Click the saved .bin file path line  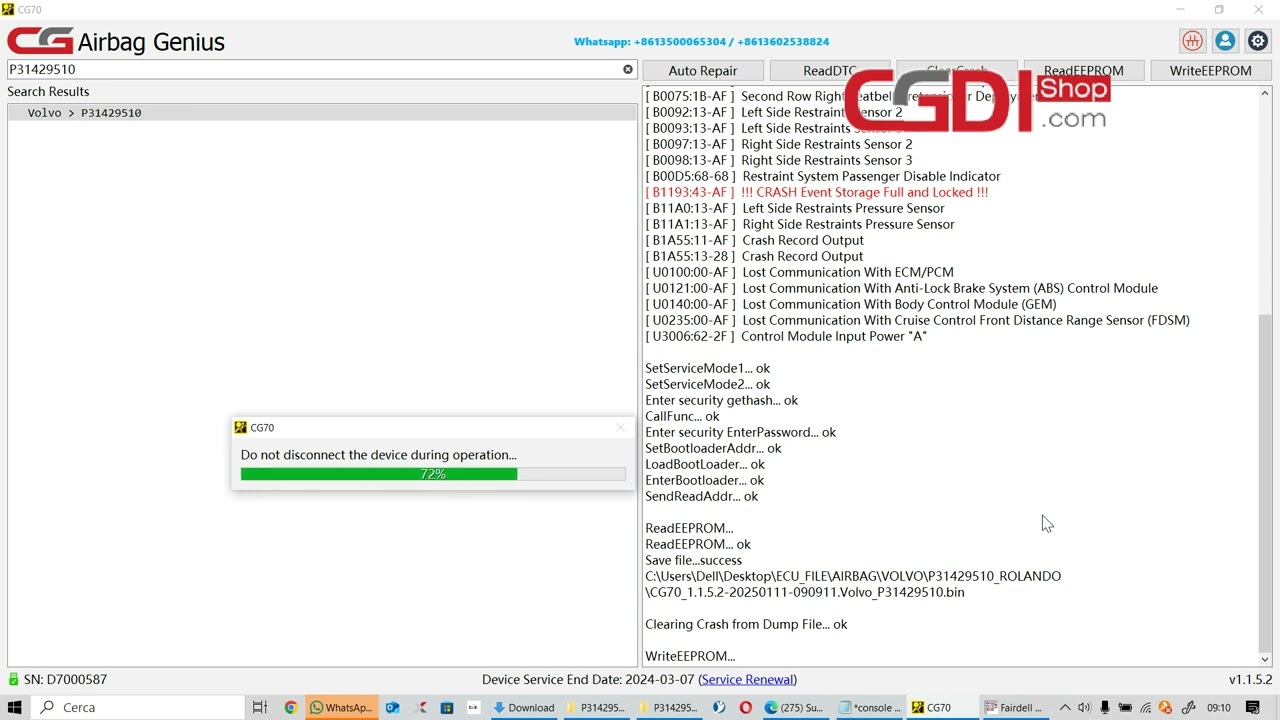(853, 584)
